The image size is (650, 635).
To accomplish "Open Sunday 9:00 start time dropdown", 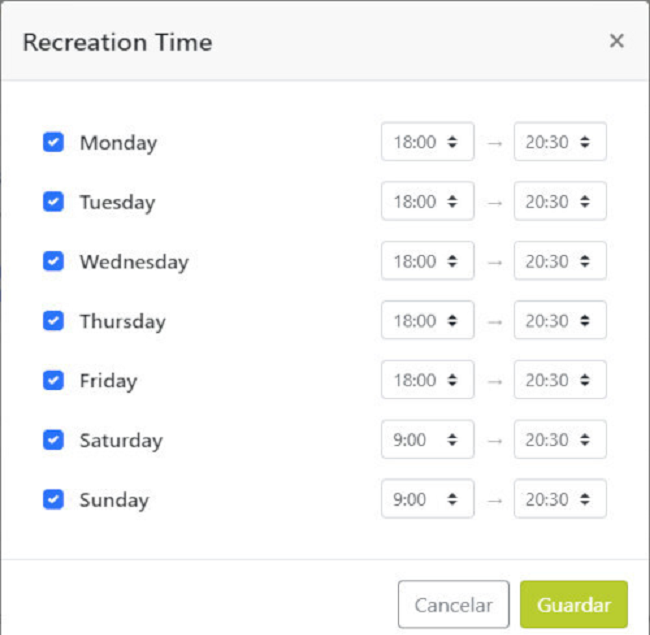I will tap(427, 499).
